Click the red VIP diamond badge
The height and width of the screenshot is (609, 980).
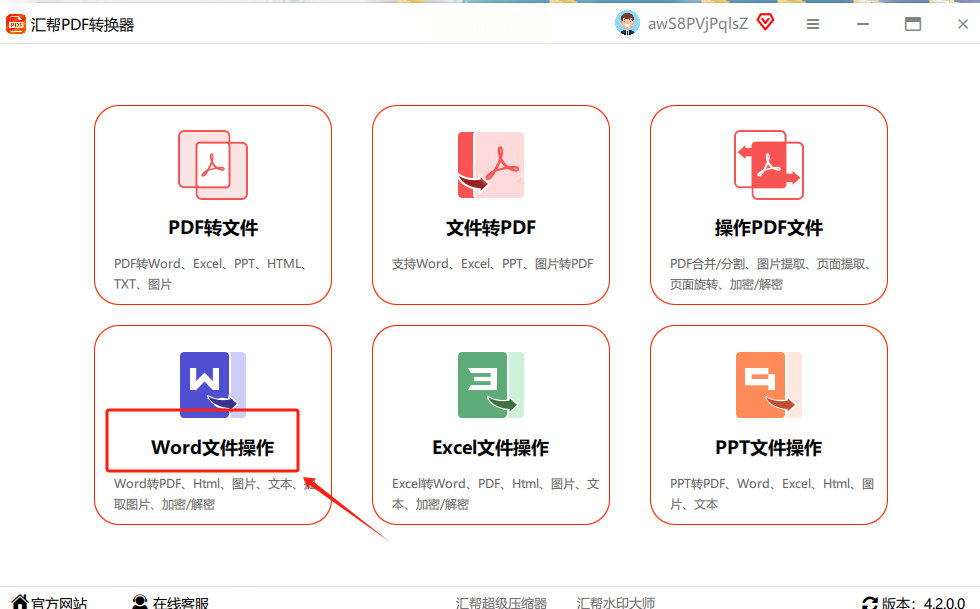coord(765,22)
